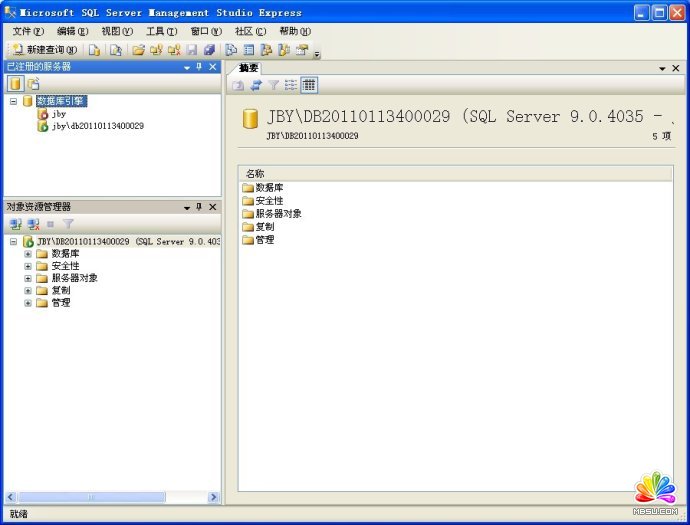Close the summary tab
690x525 pixels.
pyautogui.click(x=675, y=68)
